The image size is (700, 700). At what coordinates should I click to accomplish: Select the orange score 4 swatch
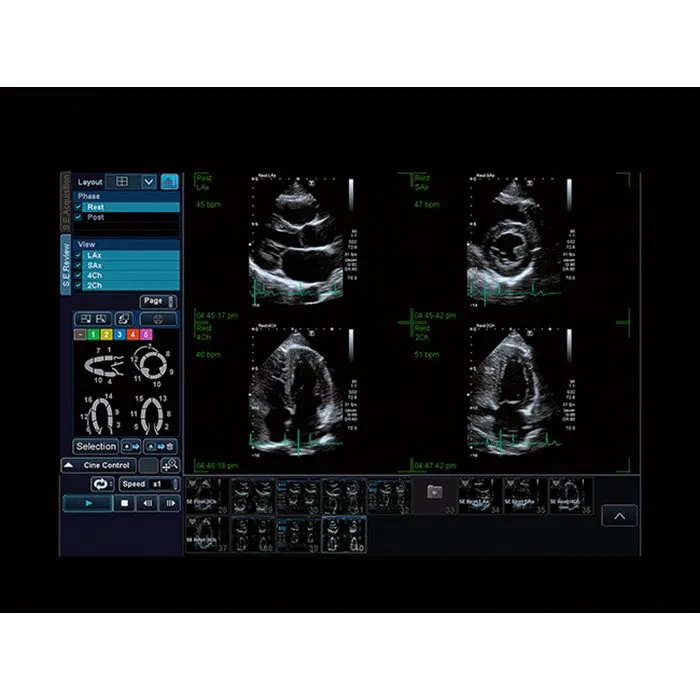coord(133,334)
